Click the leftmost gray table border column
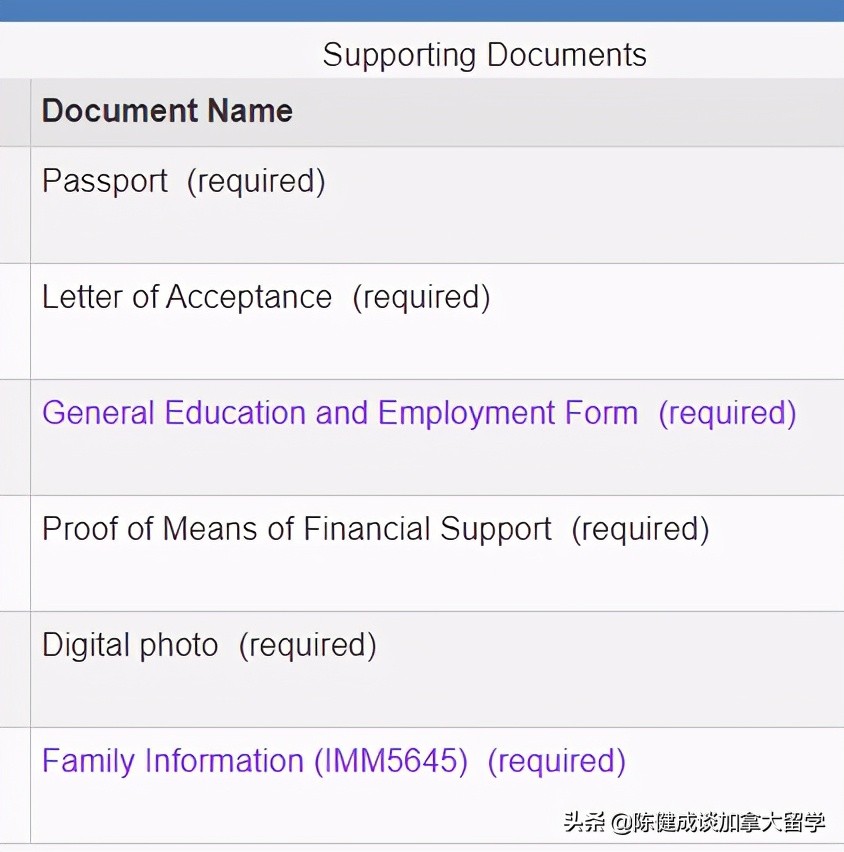This screenshot has width=844, height=852. pos(16,400)
